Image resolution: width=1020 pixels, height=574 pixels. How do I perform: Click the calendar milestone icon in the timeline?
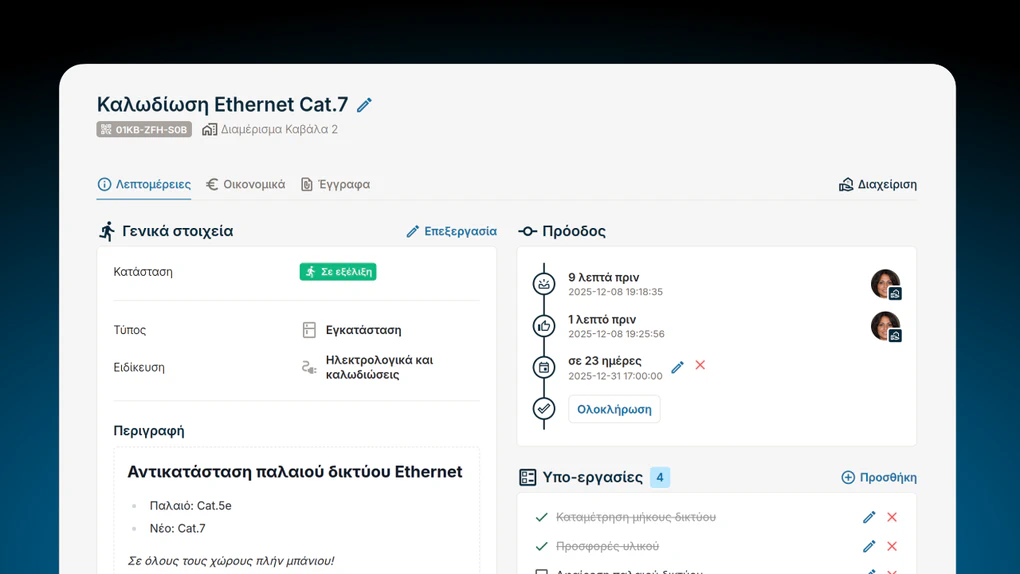[x=544, y=367]
